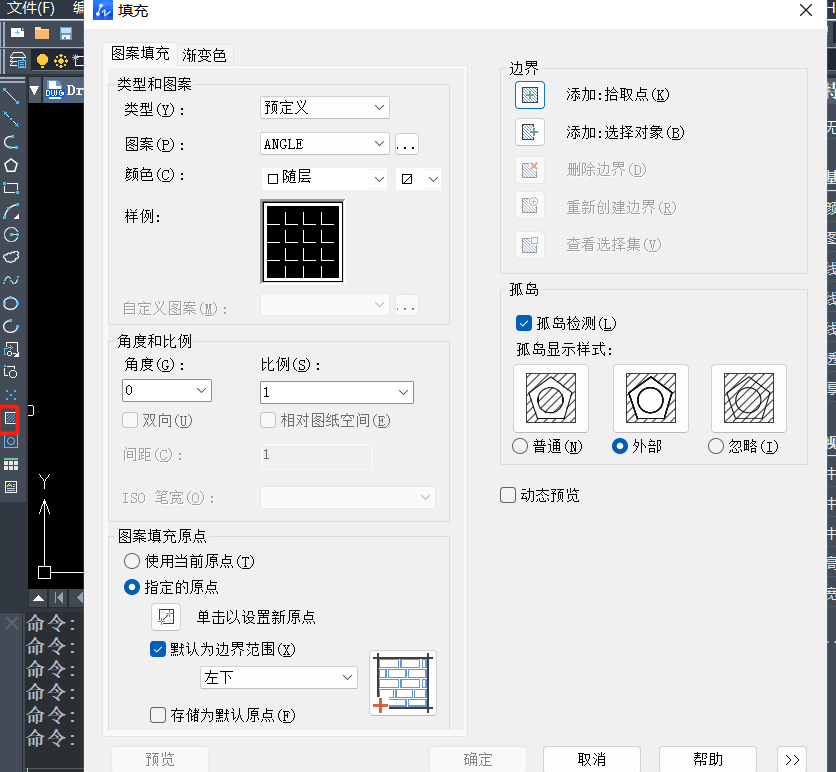Select the Ellipse tool in left toolbar

[x=11, y=303]
